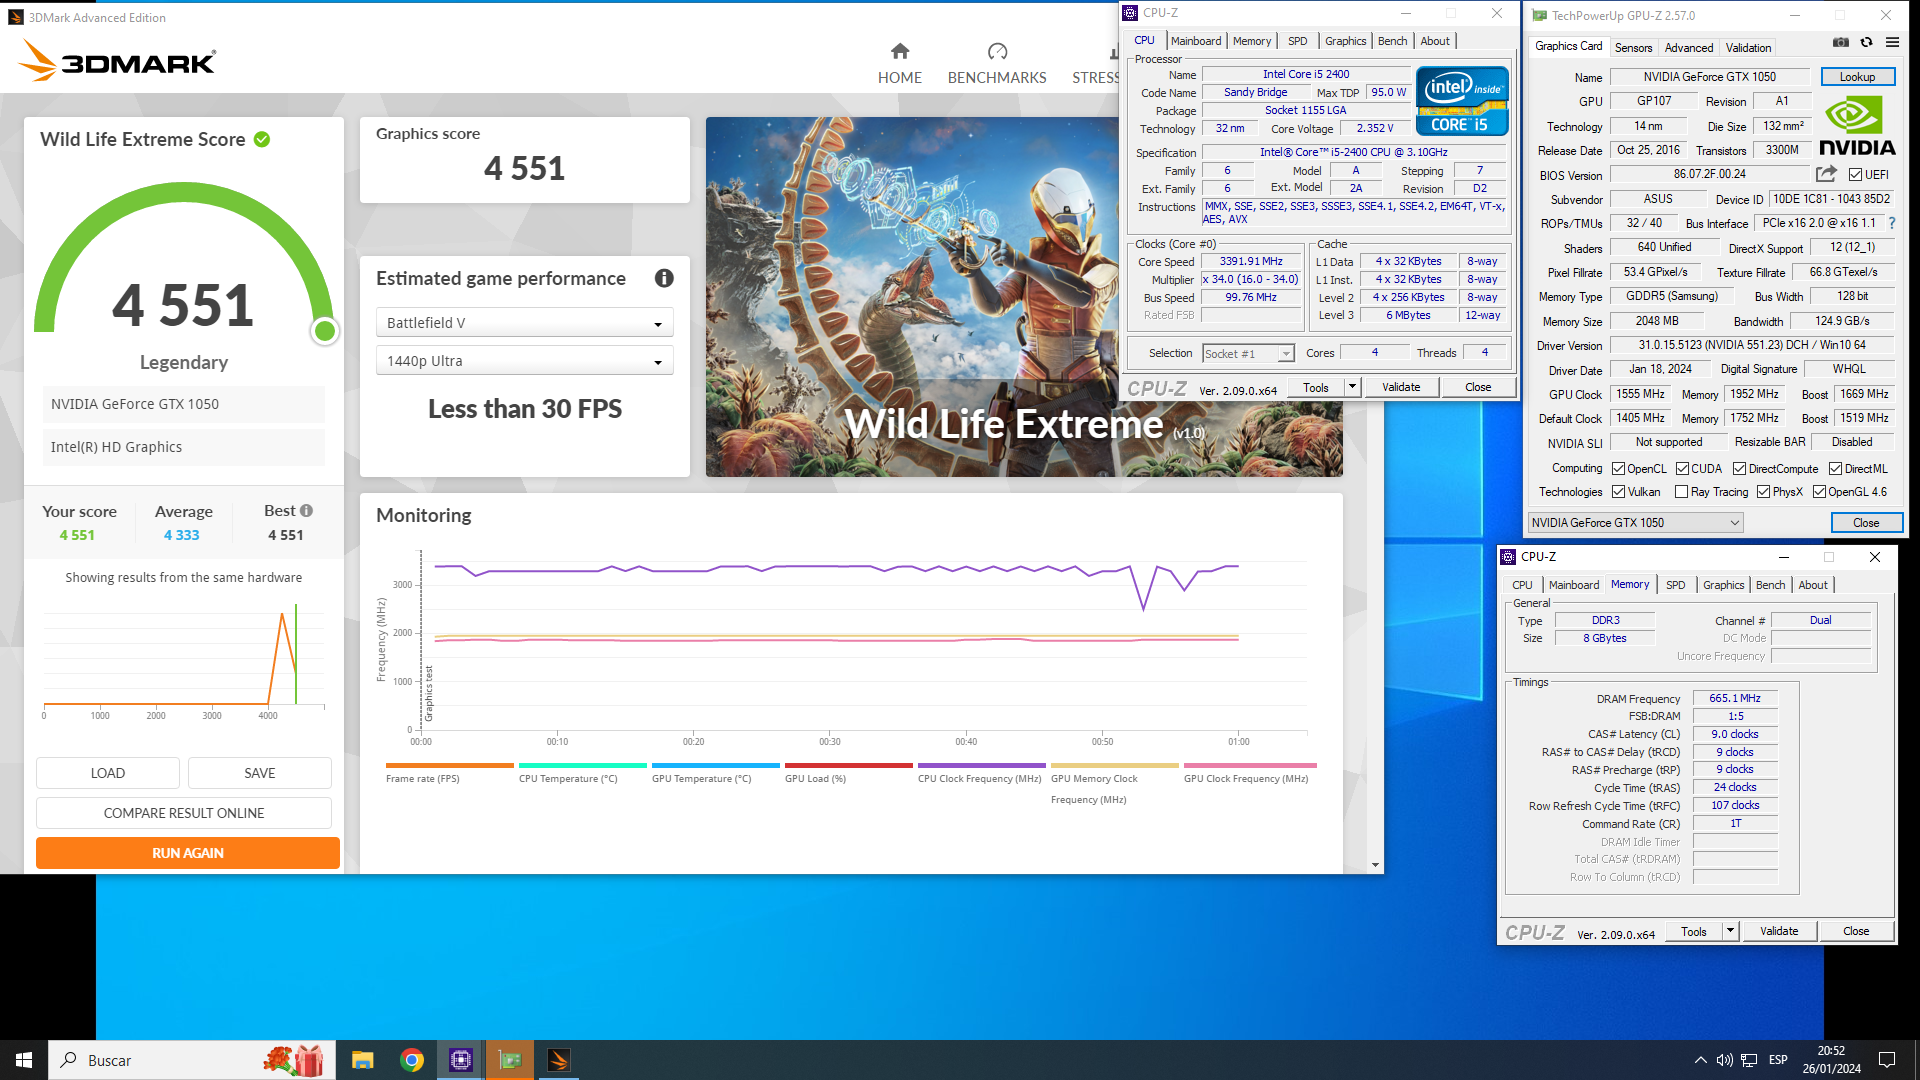Switch to SPD tab in top CPU-Z
The width and height of the screenshot is (1920, 1080).
(x=1297, y=41)
